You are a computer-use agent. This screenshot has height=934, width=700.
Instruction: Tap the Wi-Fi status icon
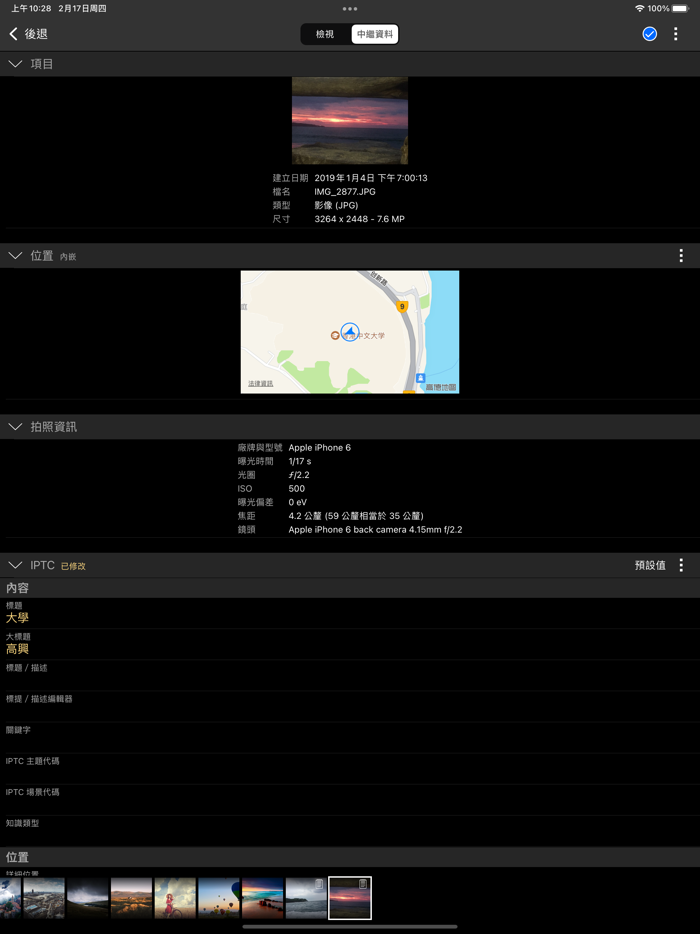coord(640,9)
